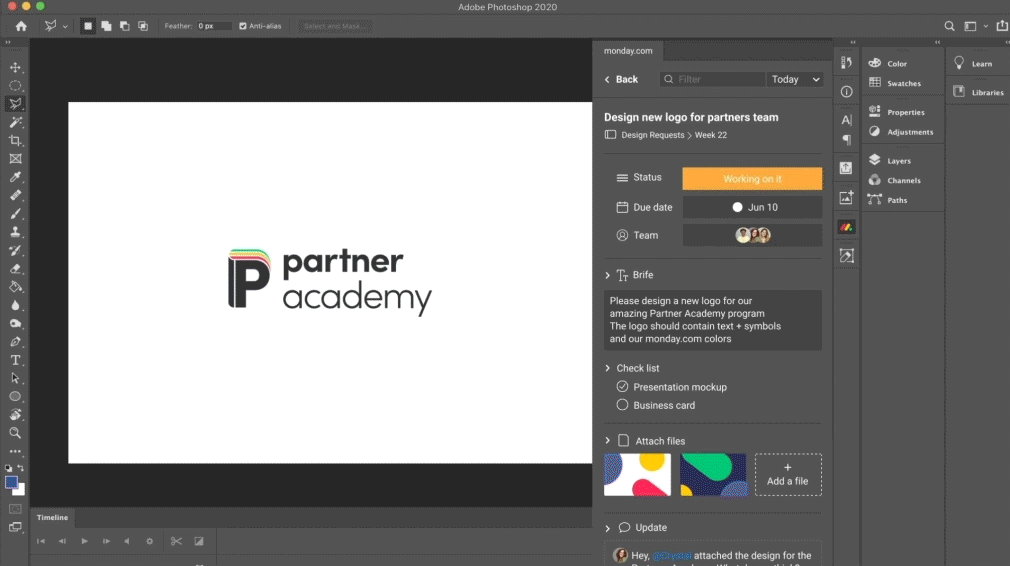
Task: Open the monday.com plugin panel icon
Action: (846, 227)
